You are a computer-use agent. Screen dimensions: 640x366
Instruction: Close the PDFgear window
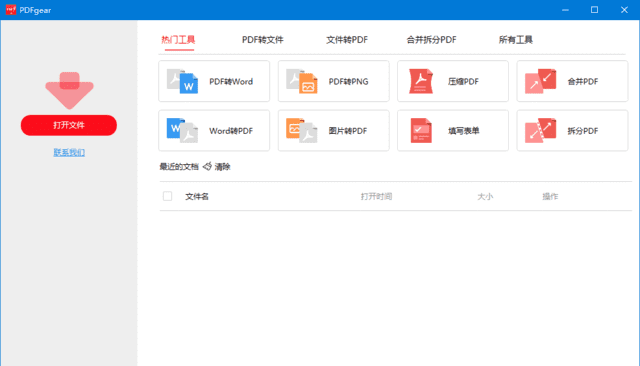pyautogui.click(x=624, y=10)
